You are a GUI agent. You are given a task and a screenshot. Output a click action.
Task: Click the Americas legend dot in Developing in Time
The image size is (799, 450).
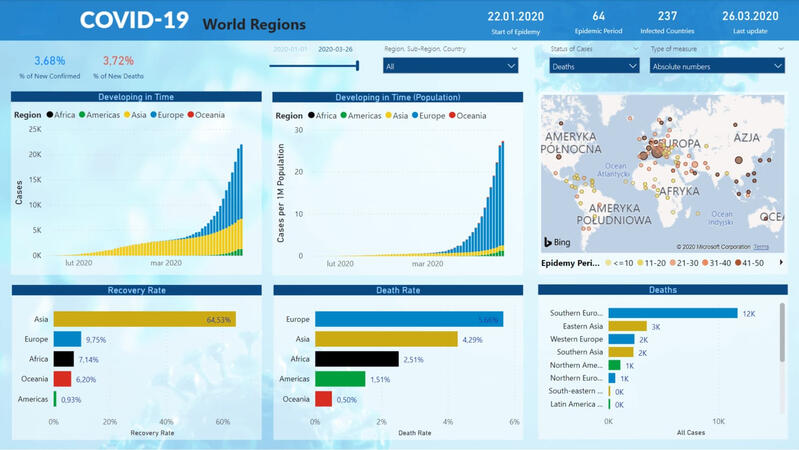(x=82, y=115)
